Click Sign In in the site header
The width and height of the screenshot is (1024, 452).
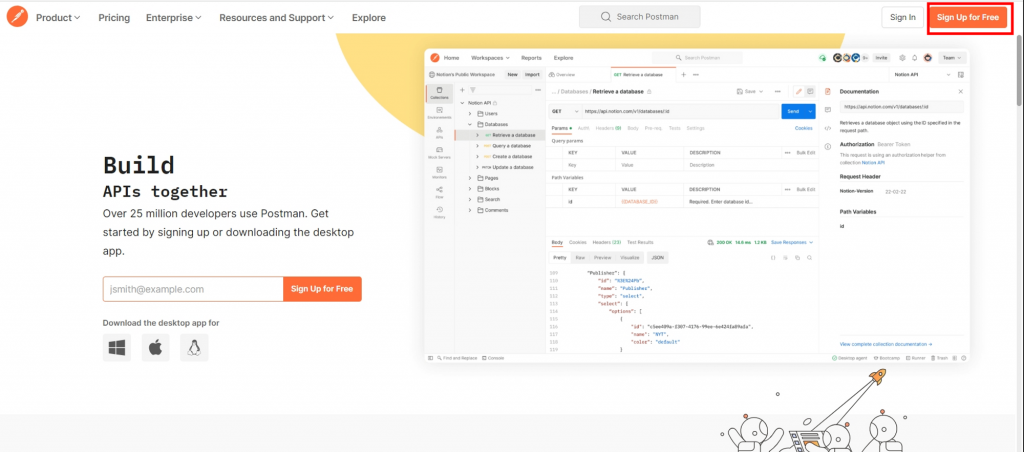pos(903,17)
